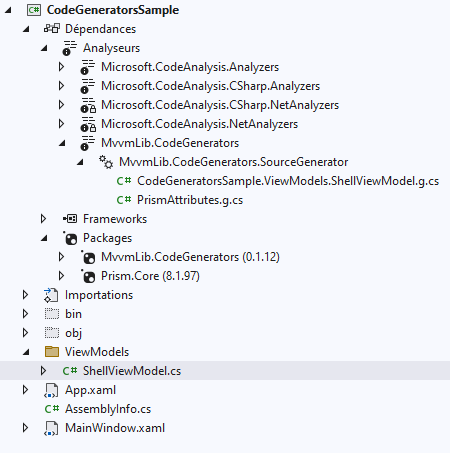Screen dimensions: 450x453
Task: Click the gears icon of MvvmLib.CodeGenerators.SourceGenerator
Action: pyautogui.click(x=106, y=162)
